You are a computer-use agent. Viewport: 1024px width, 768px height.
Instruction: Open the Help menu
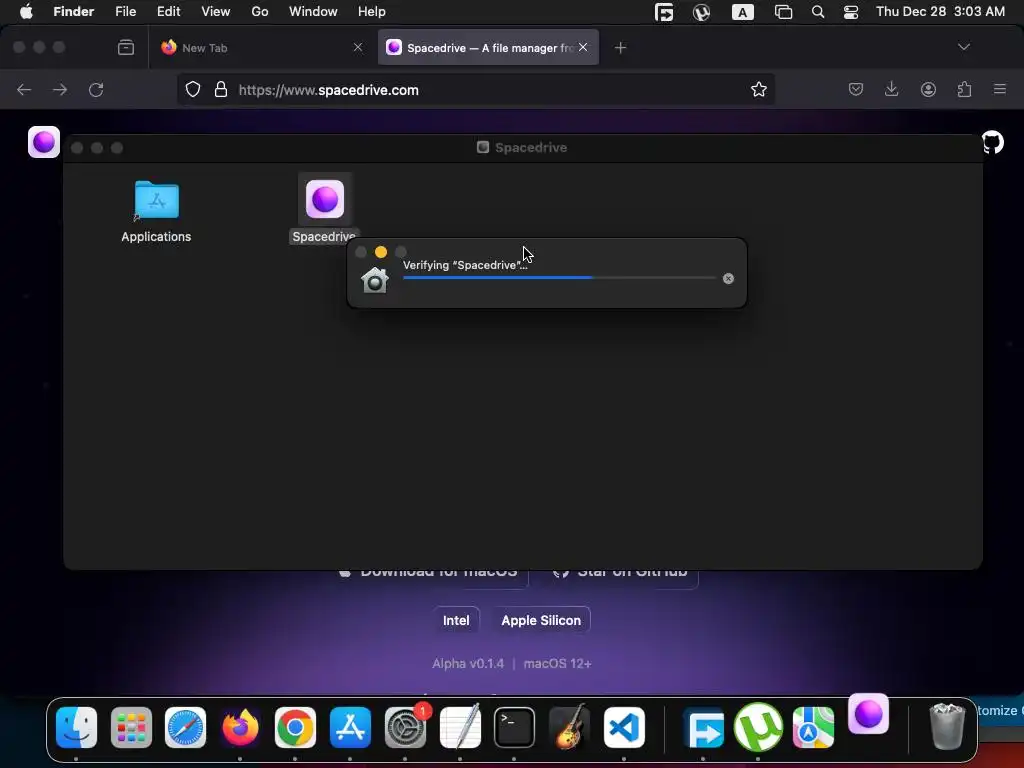(x=372, y=12)
